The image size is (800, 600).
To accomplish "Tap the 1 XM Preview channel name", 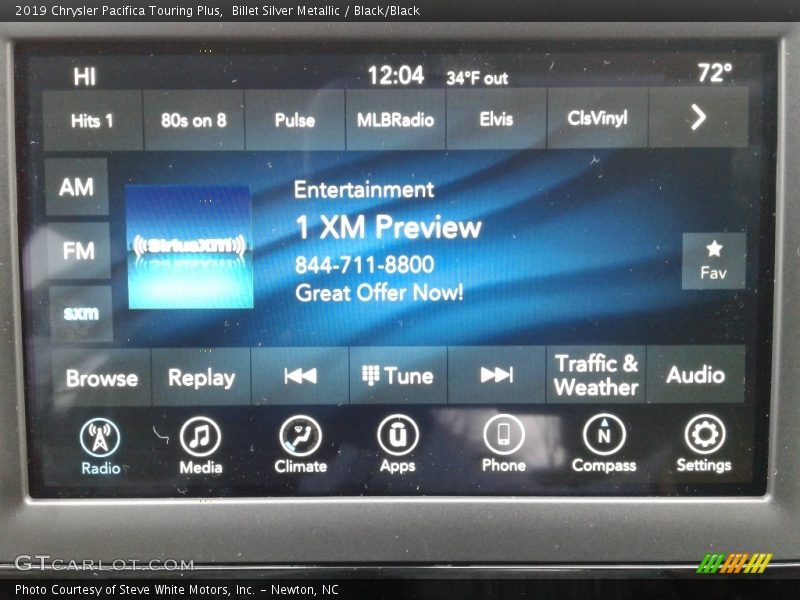I will coord(388,227).
